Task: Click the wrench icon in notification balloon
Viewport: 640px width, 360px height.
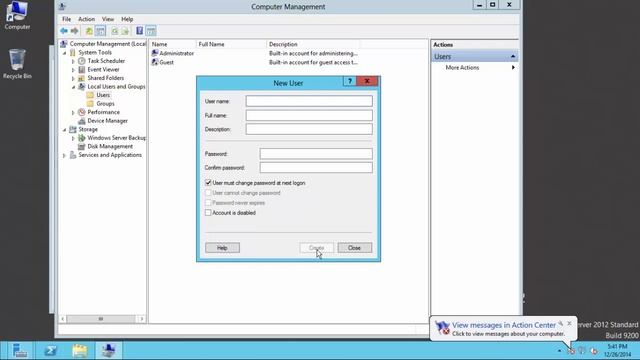Action: coord(560,323)
